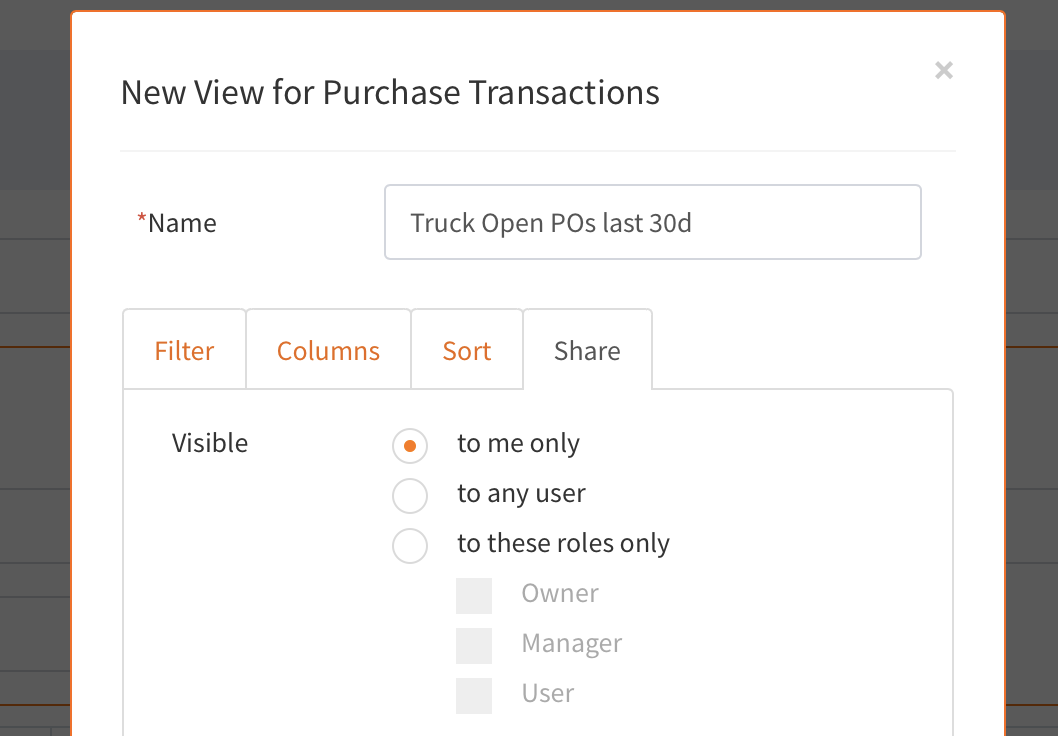Screen dimensions: 1058x736
Task: Tick the Owner role checkbox
Action: (x=474, y=596)
